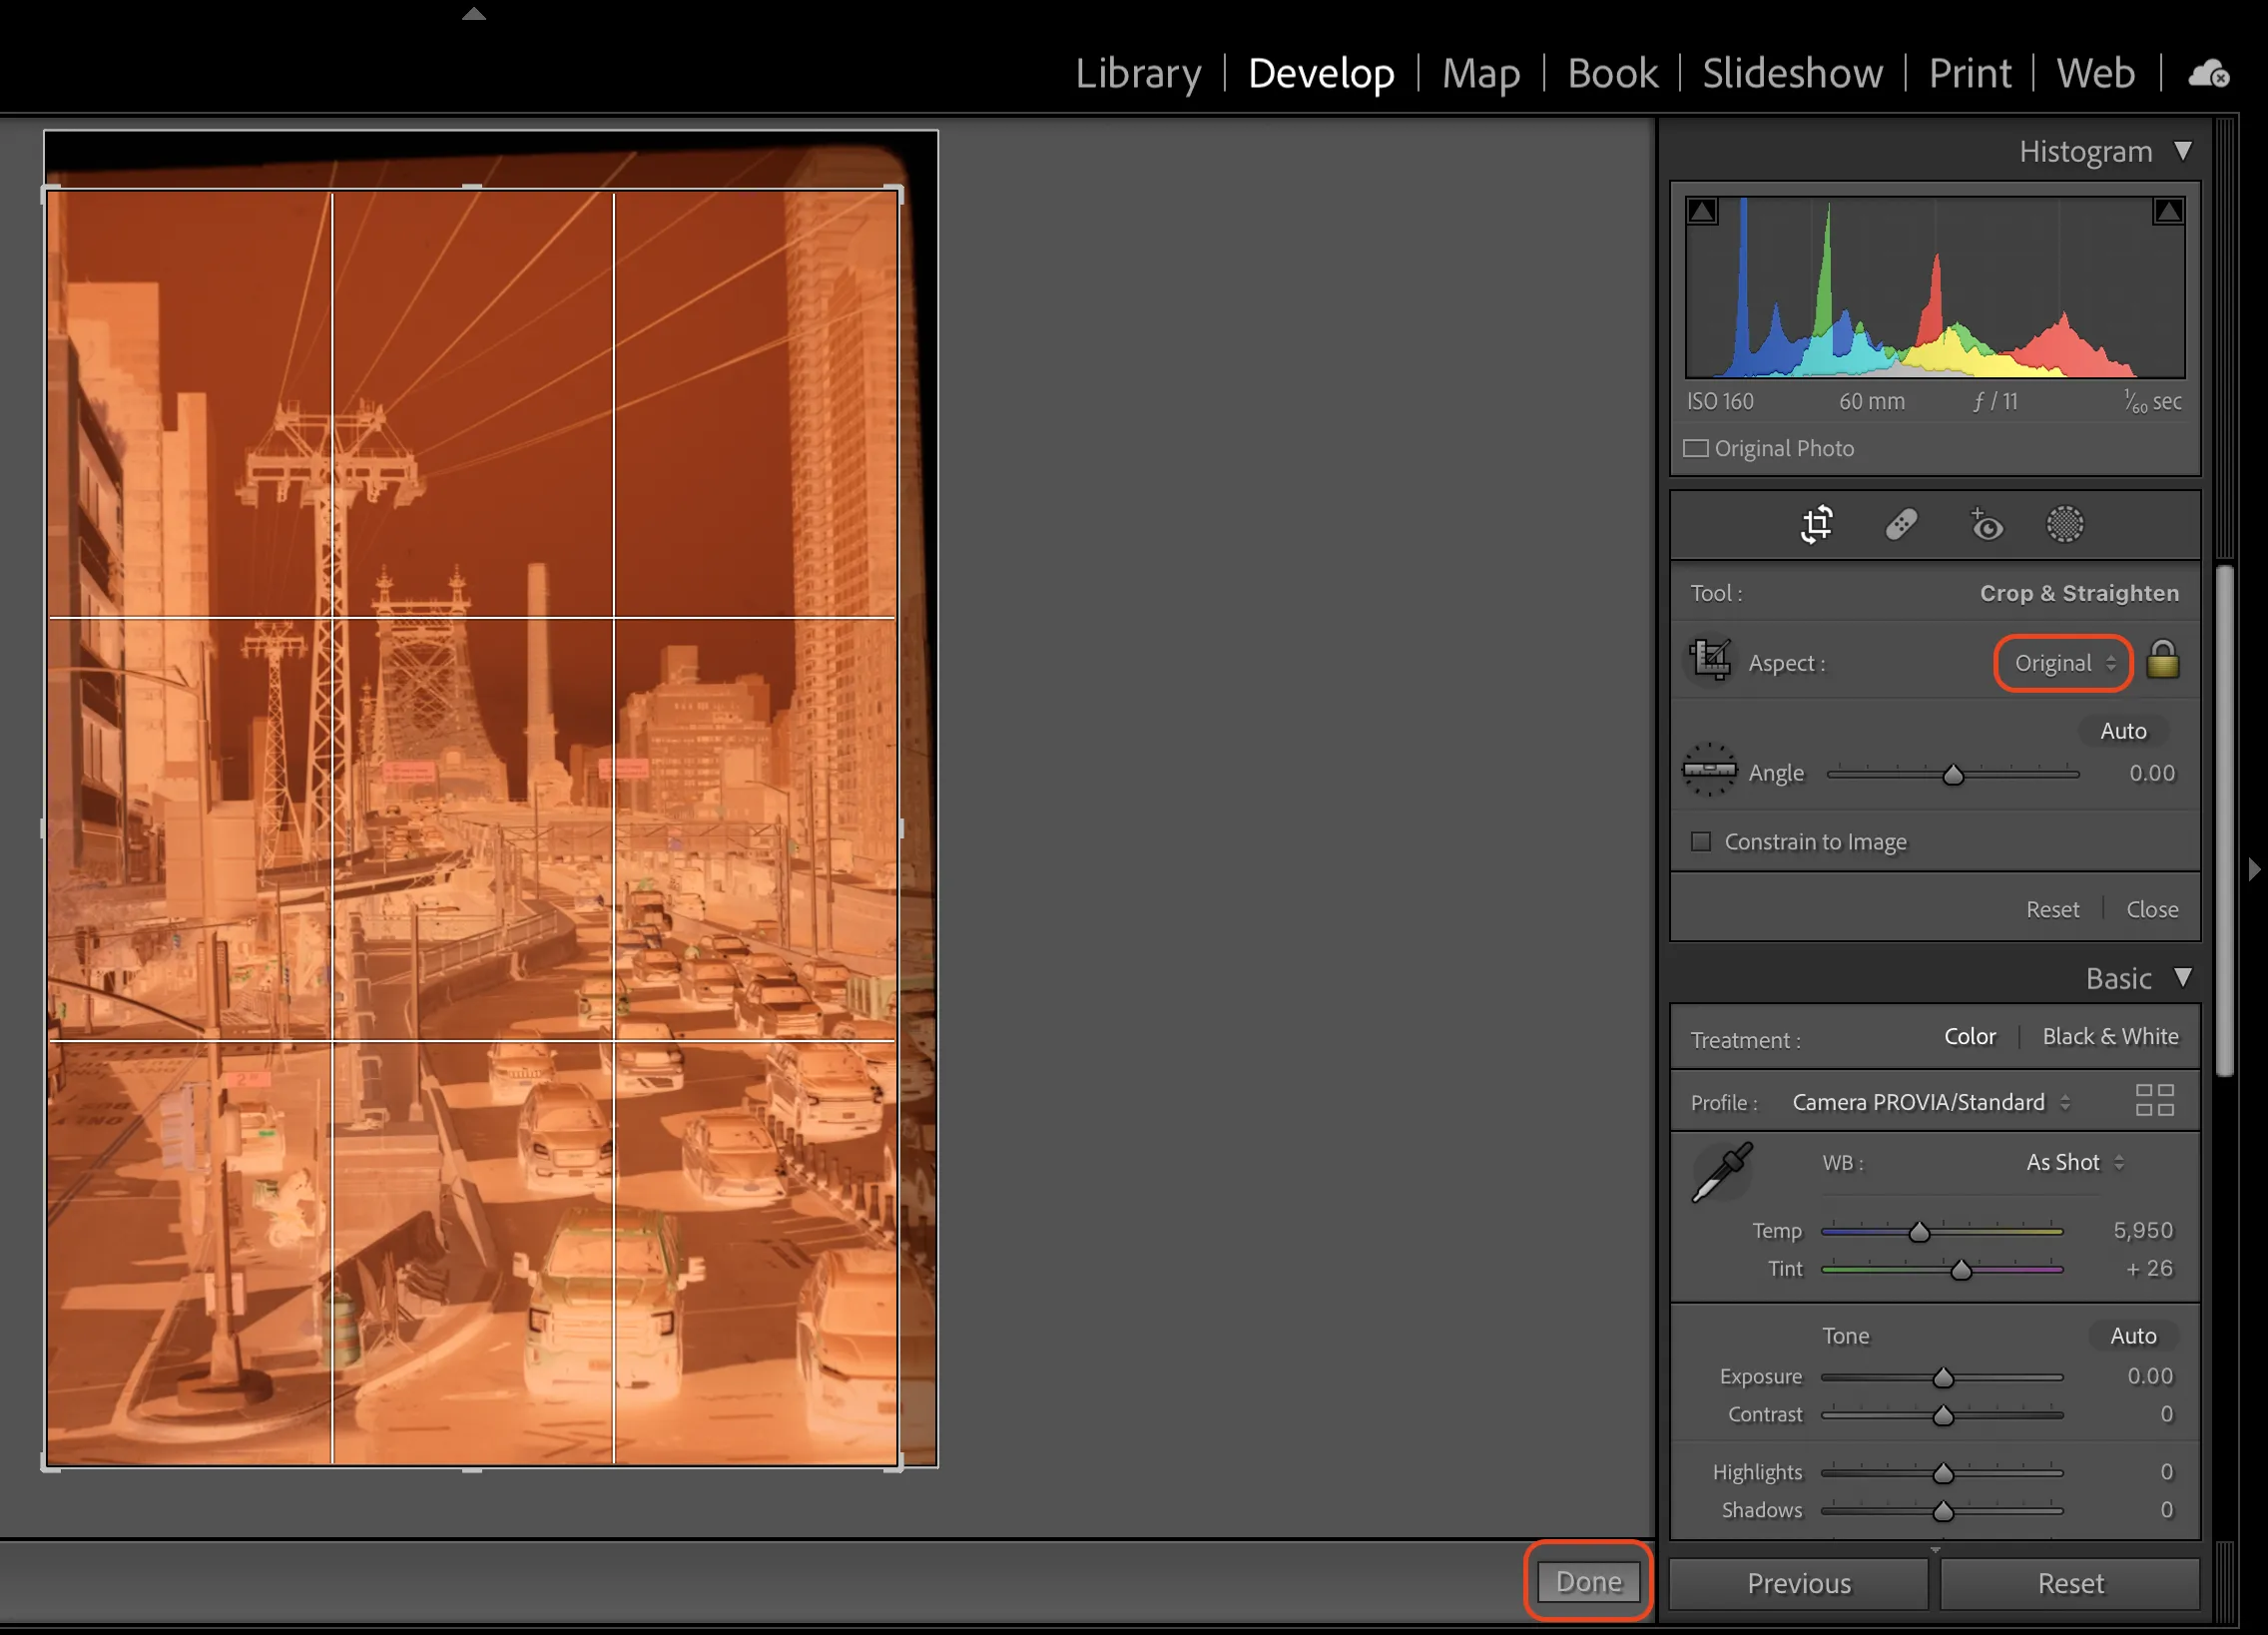Image resolution: width=2268 pixels, height=1635 pixels.
Task: Choose Black & White treatment
Action: coord(2110,1036)
